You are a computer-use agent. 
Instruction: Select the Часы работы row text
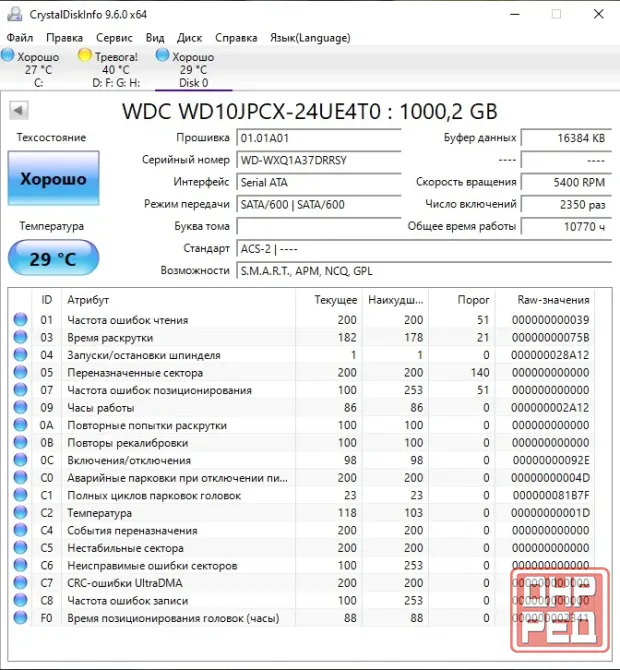pos(100,408)
